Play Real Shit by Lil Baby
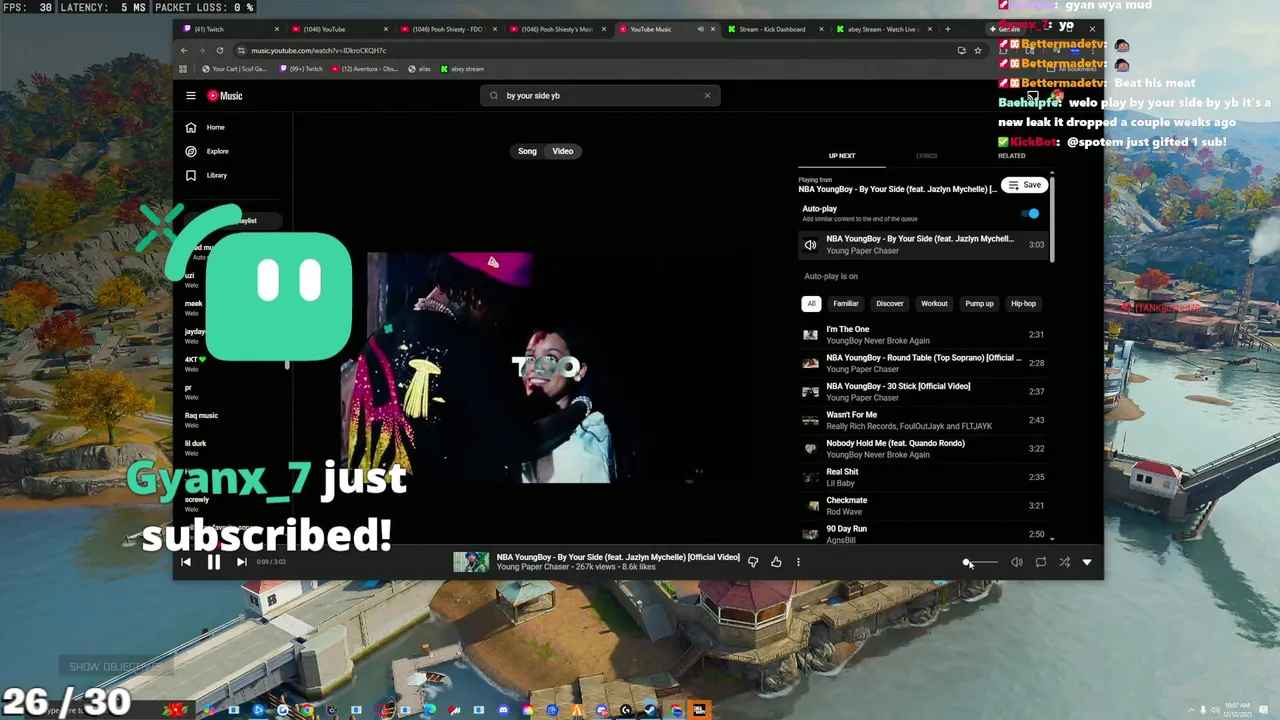1280x720 pixels. [924, 477]
